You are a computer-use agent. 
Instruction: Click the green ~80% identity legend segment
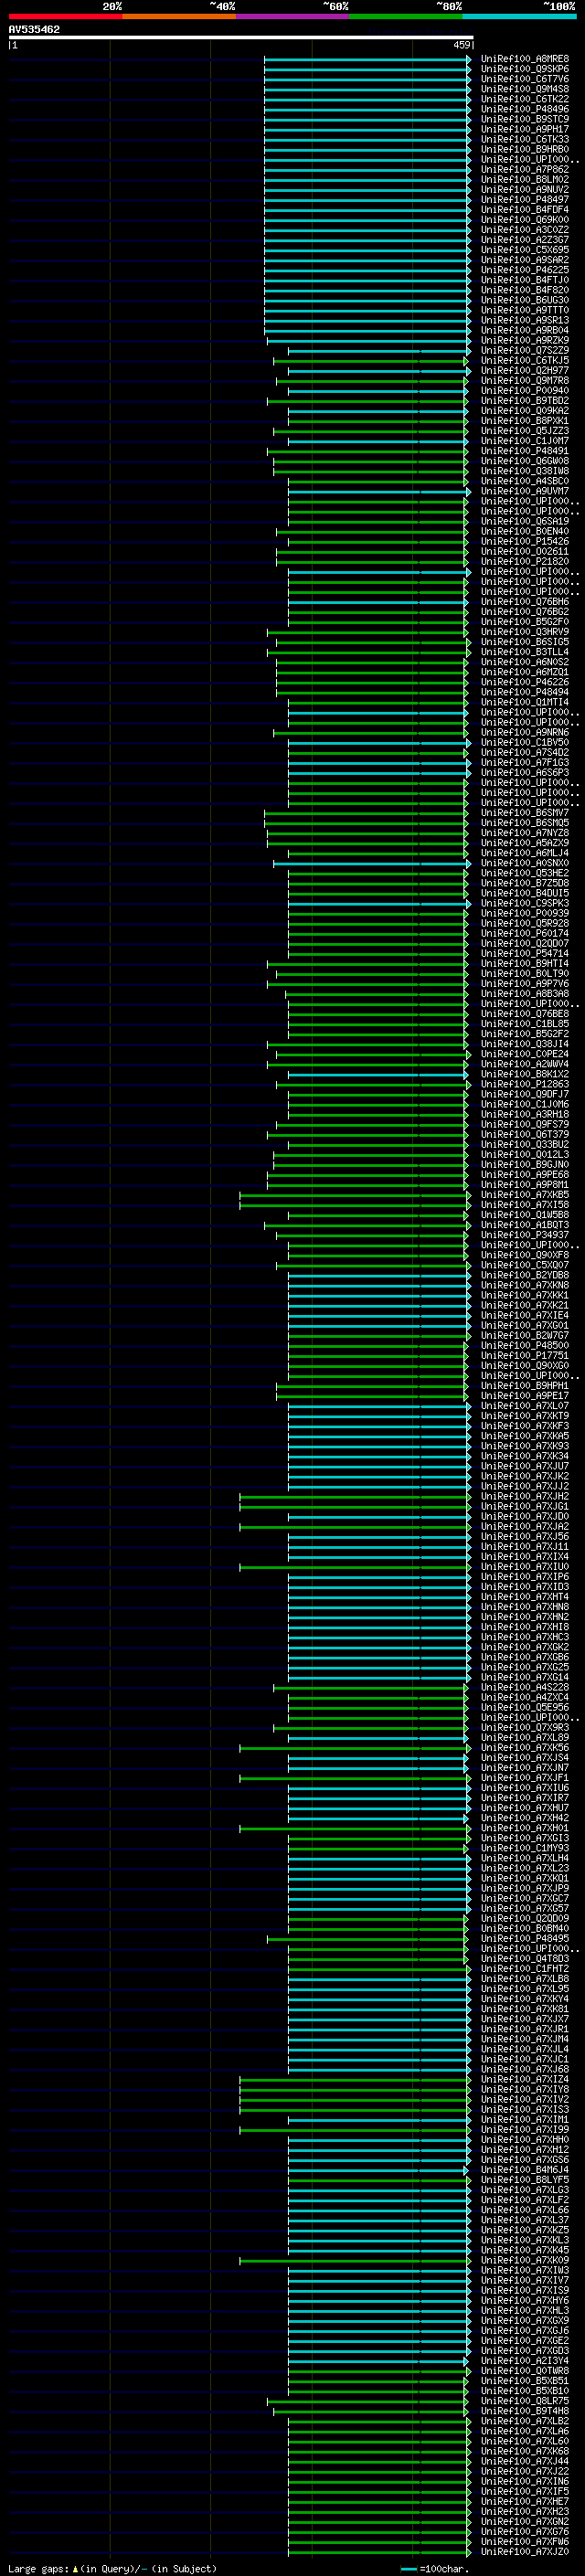coord(406,16)
